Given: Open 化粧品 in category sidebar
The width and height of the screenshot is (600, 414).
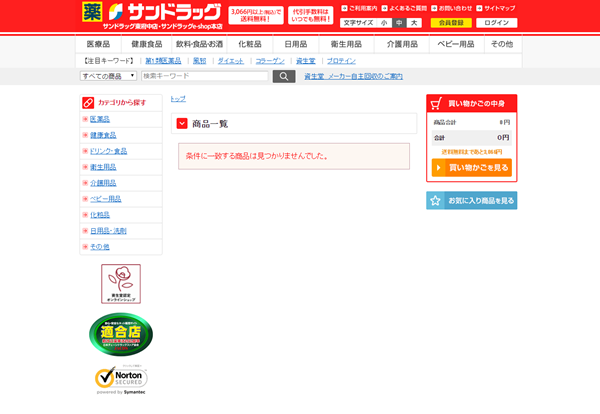Looking at the screenshot, I should pos(100,215).
